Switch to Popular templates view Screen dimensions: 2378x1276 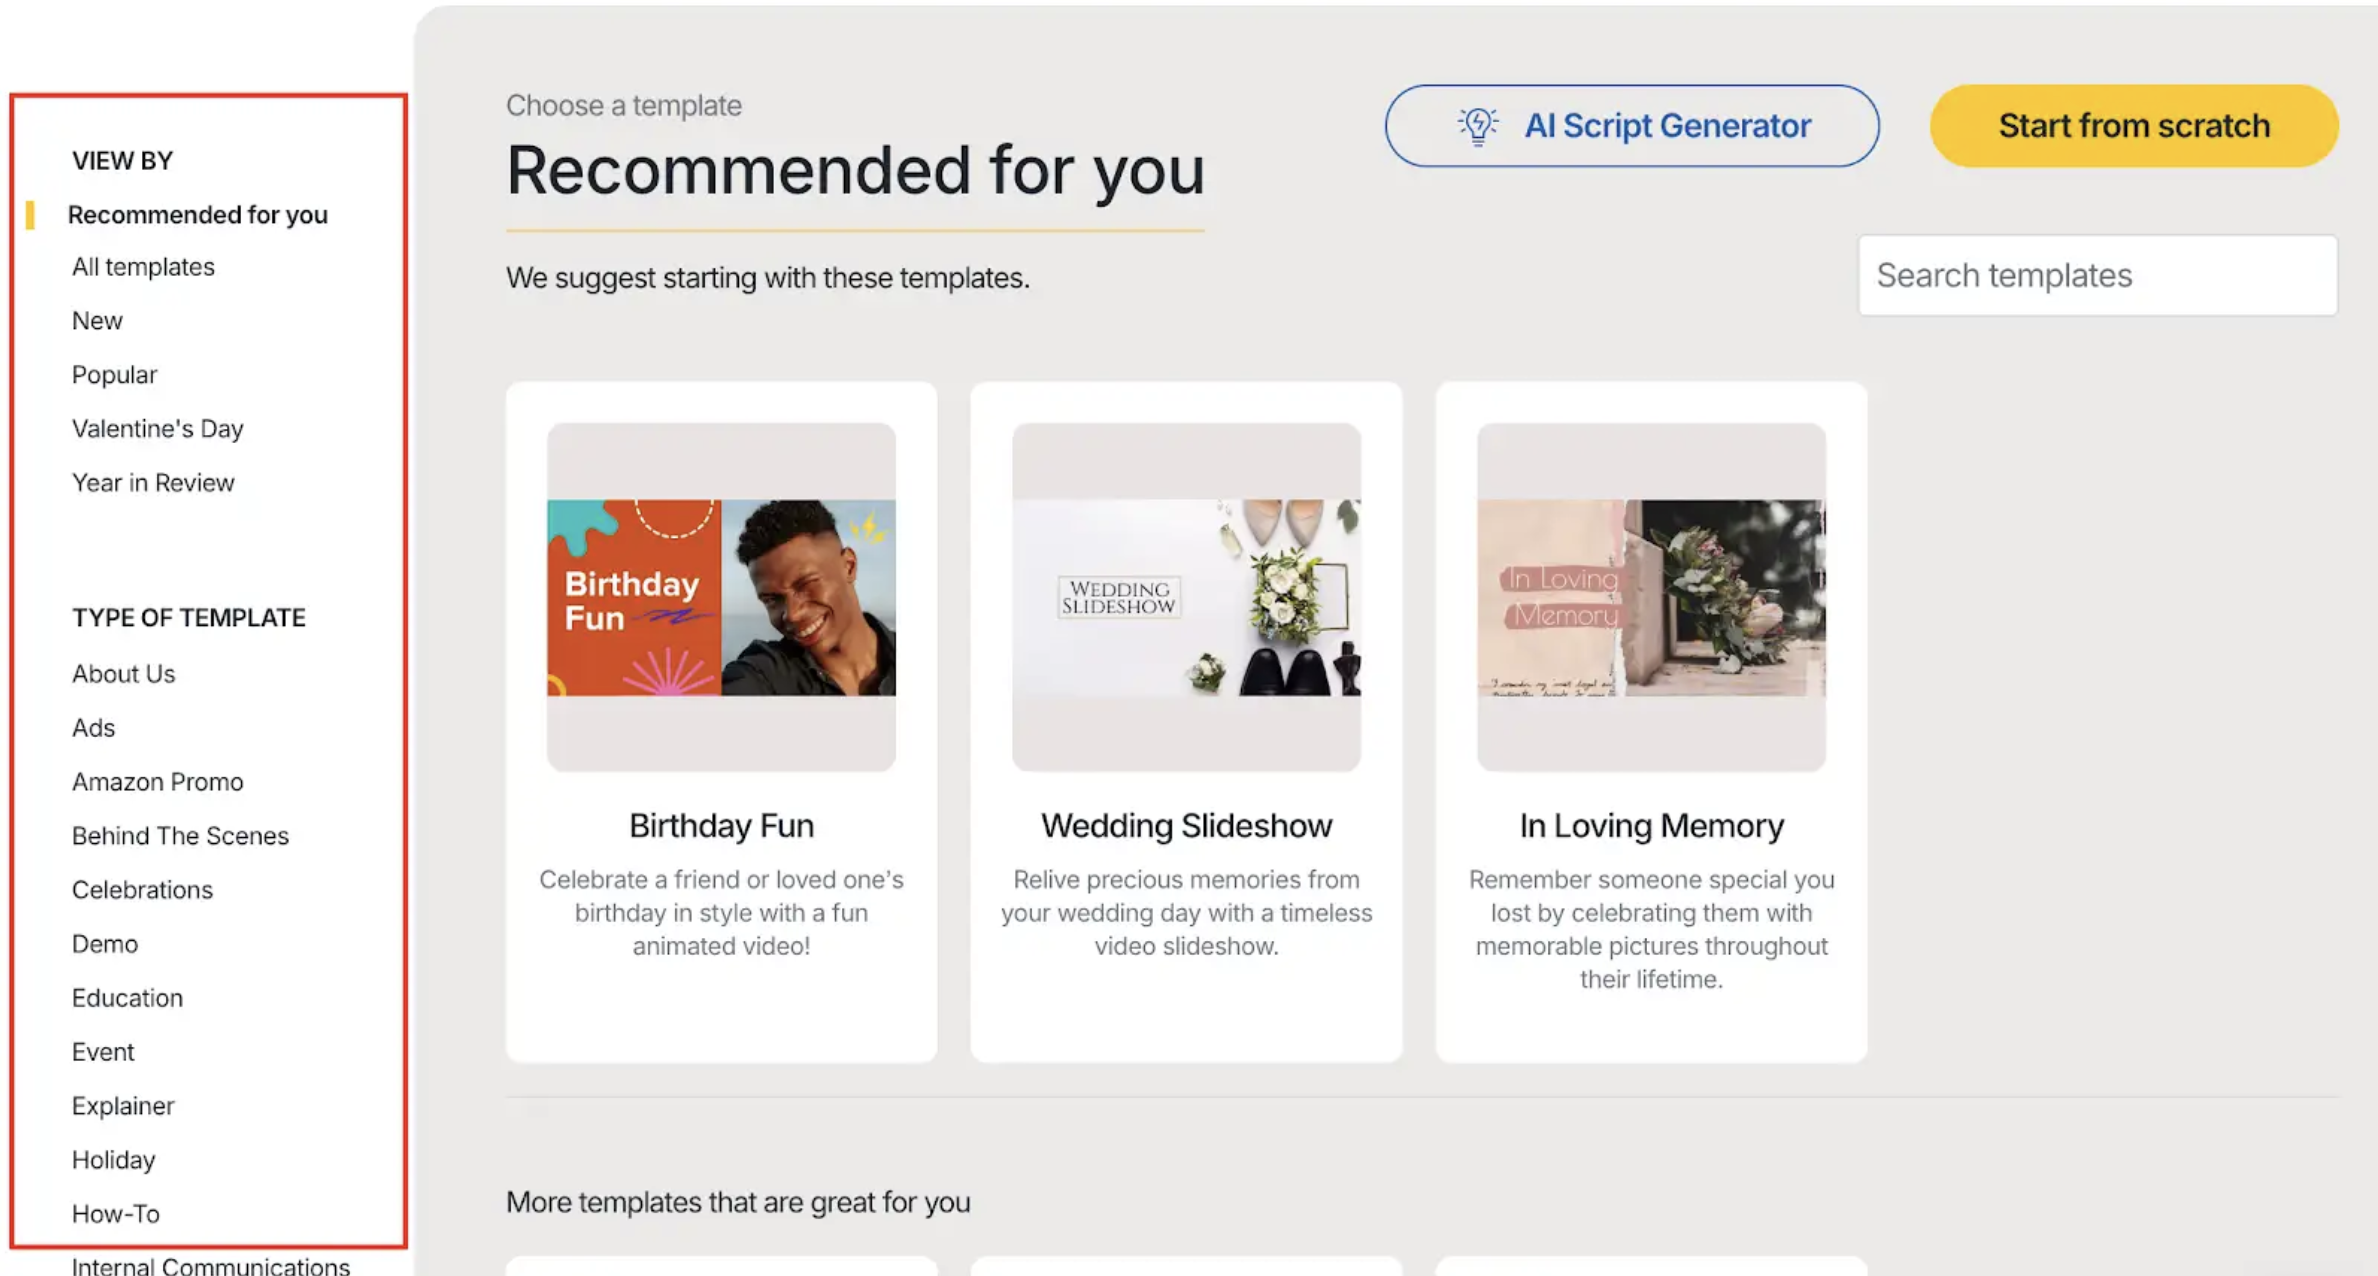(x=114, y=375)
